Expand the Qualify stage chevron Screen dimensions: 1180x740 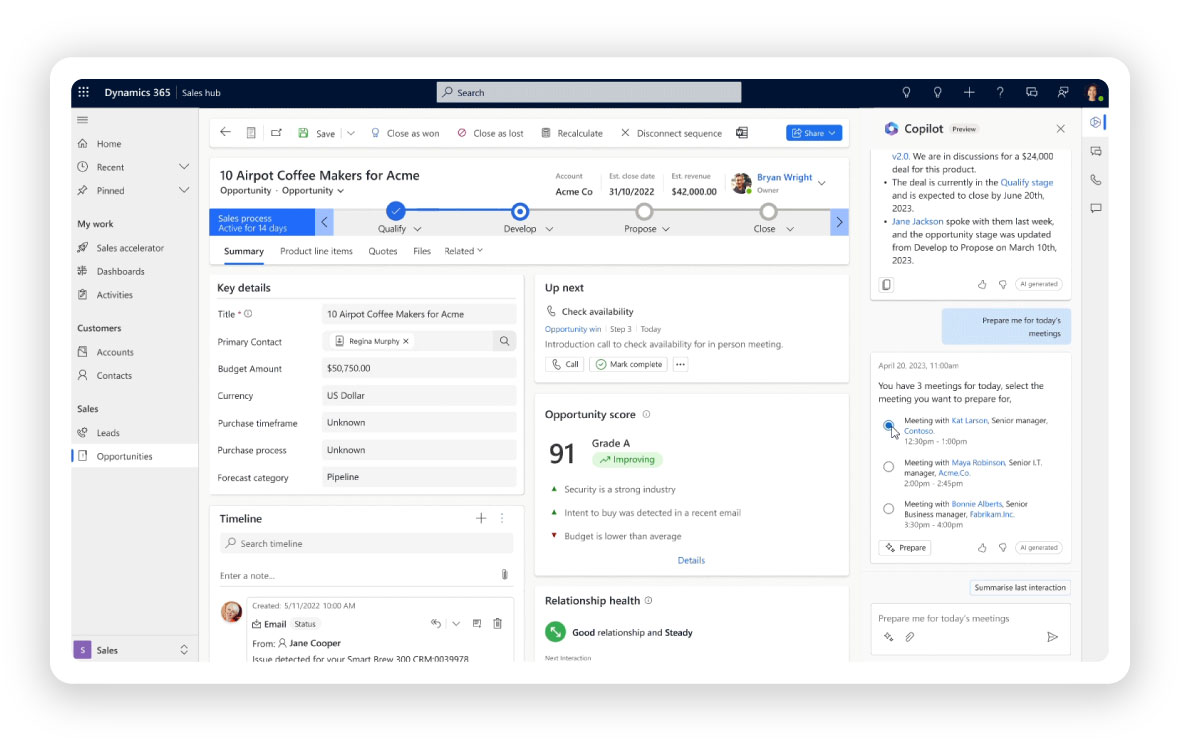(418, 229)
